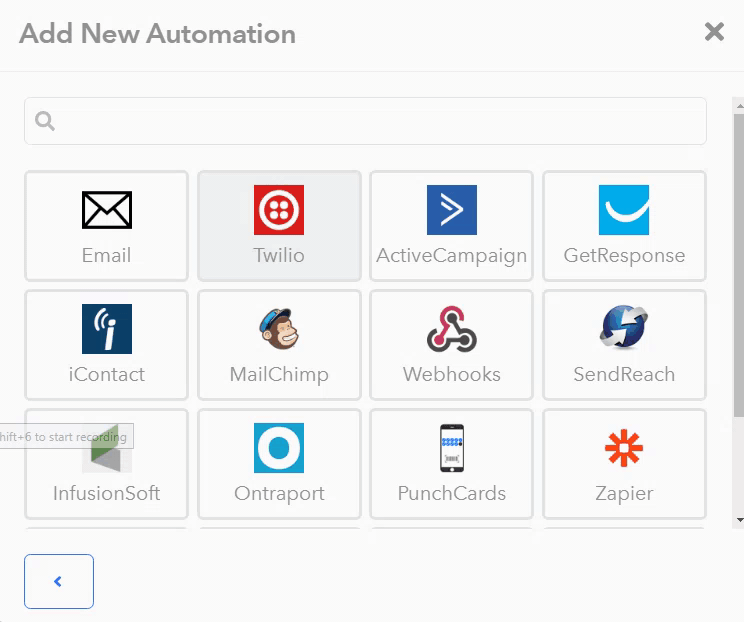
Task: Choose the Twilio red logo icon
Action: point(279,210)
